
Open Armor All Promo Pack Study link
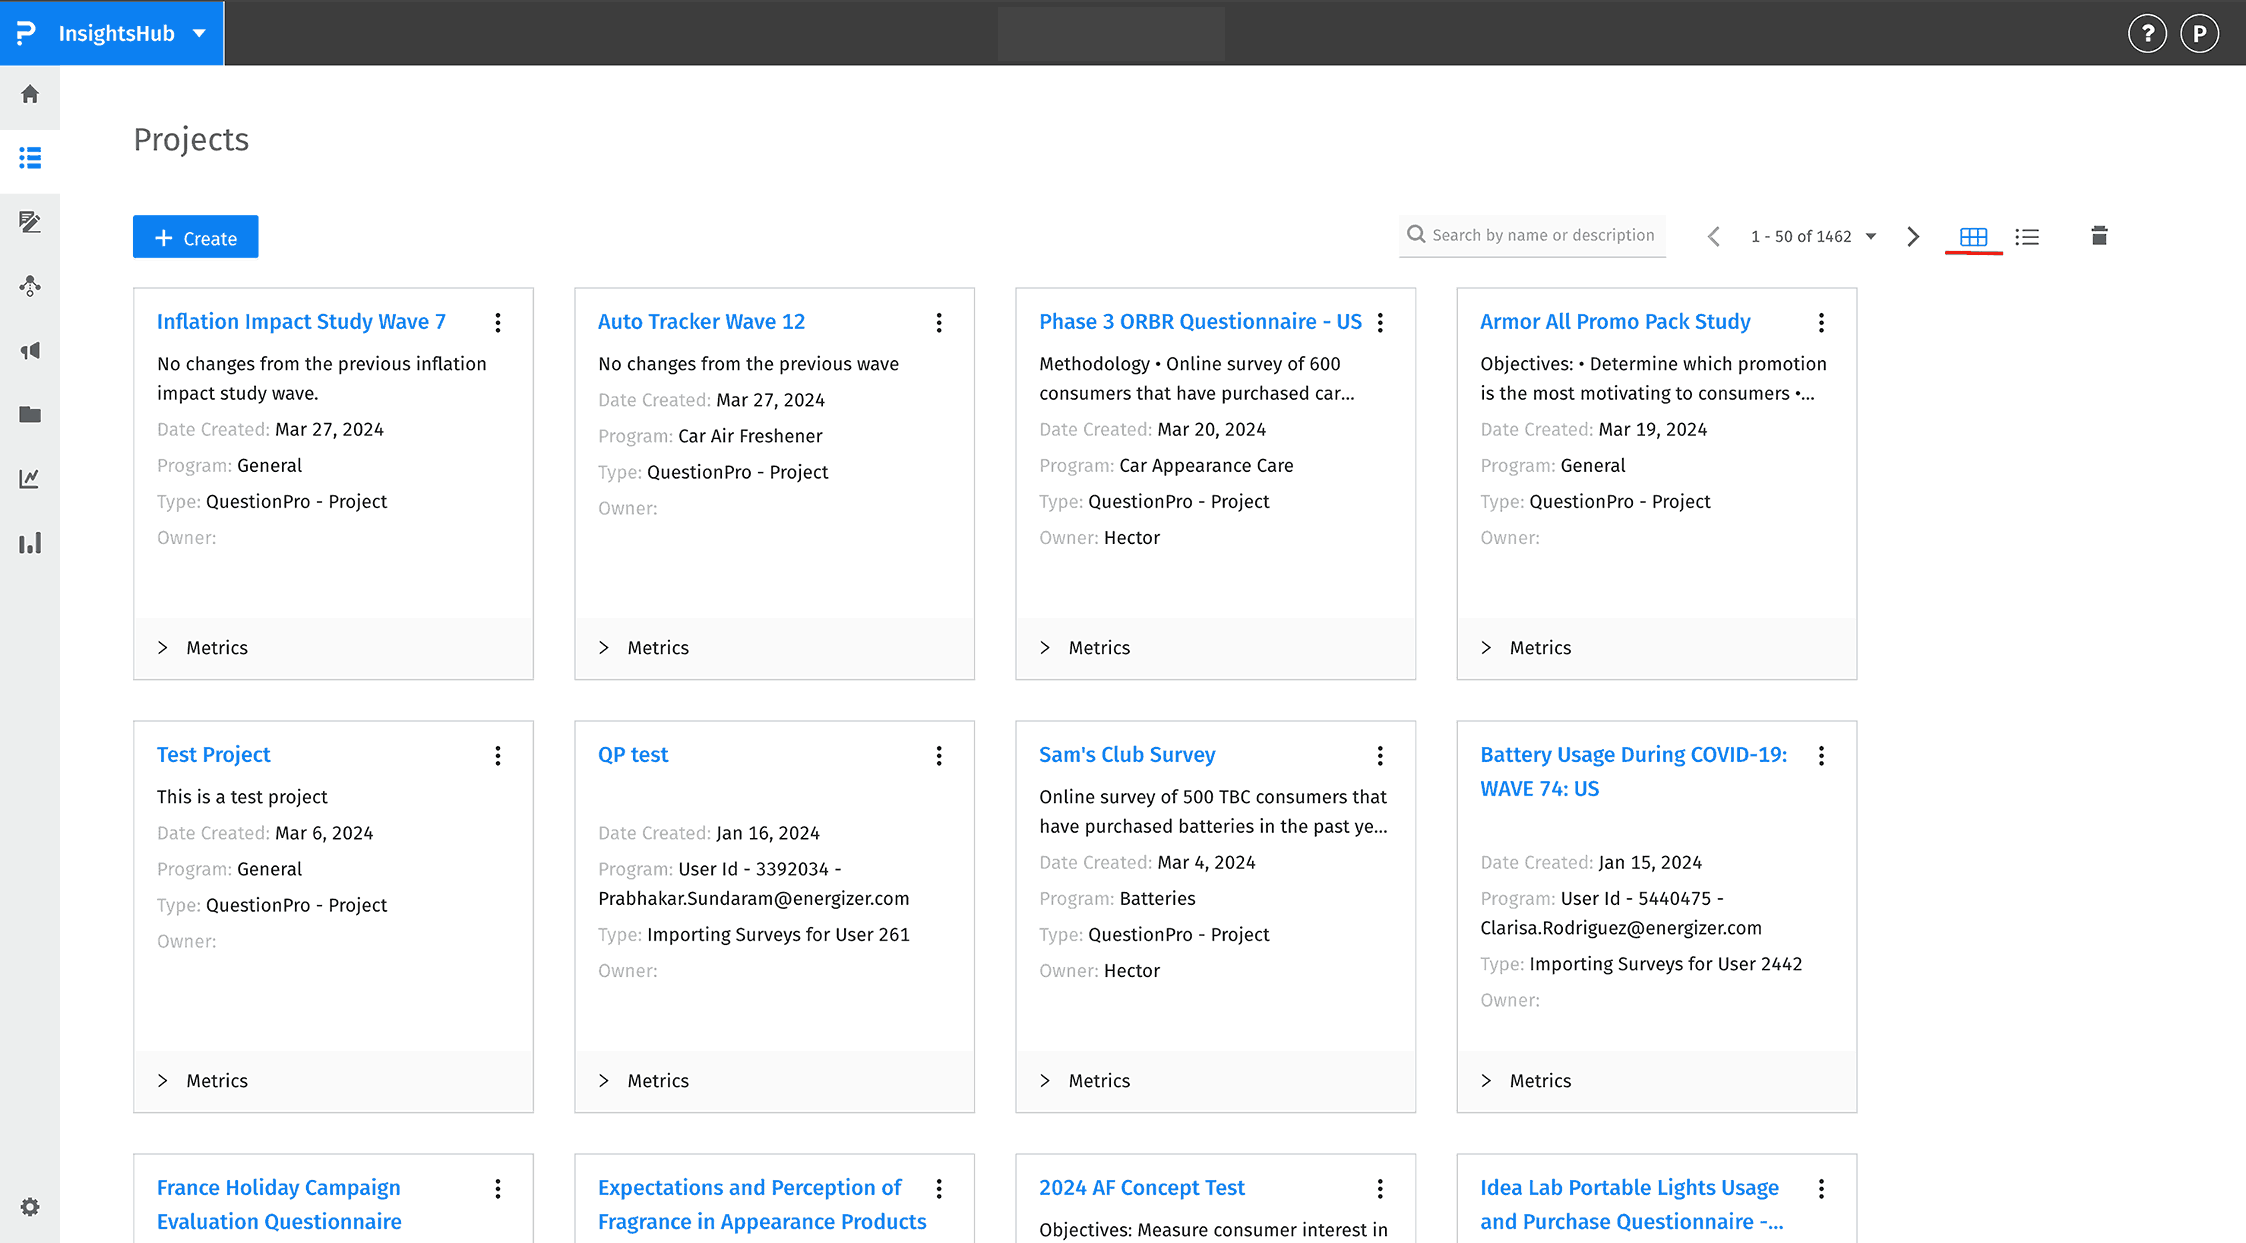point(1615,321)
